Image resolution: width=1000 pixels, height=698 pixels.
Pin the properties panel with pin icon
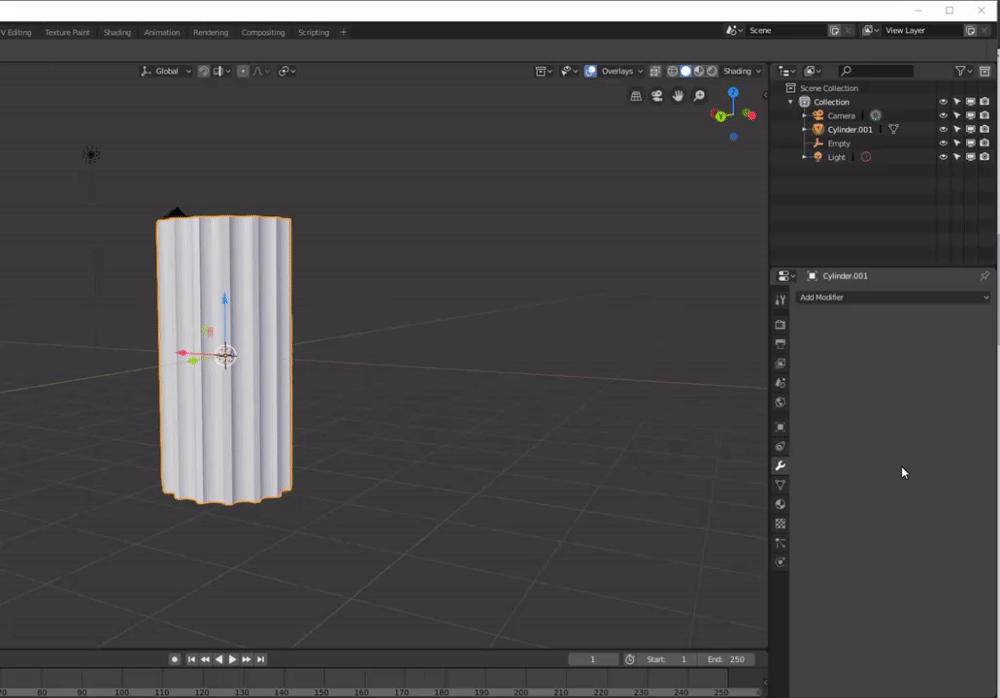click(x=984, y=276)
